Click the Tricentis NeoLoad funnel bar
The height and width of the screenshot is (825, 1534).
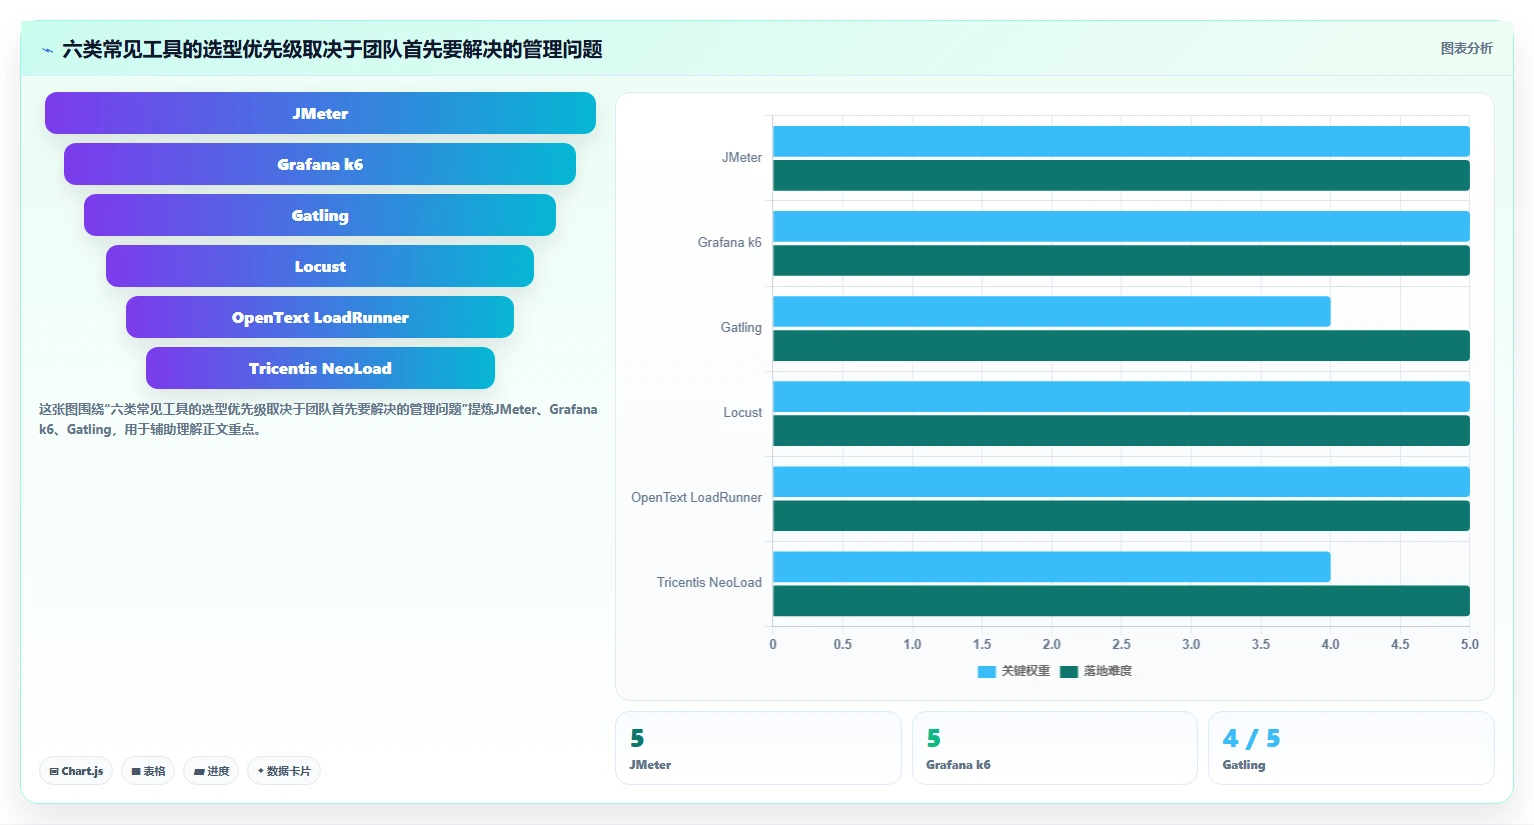(x=320, y=368)
